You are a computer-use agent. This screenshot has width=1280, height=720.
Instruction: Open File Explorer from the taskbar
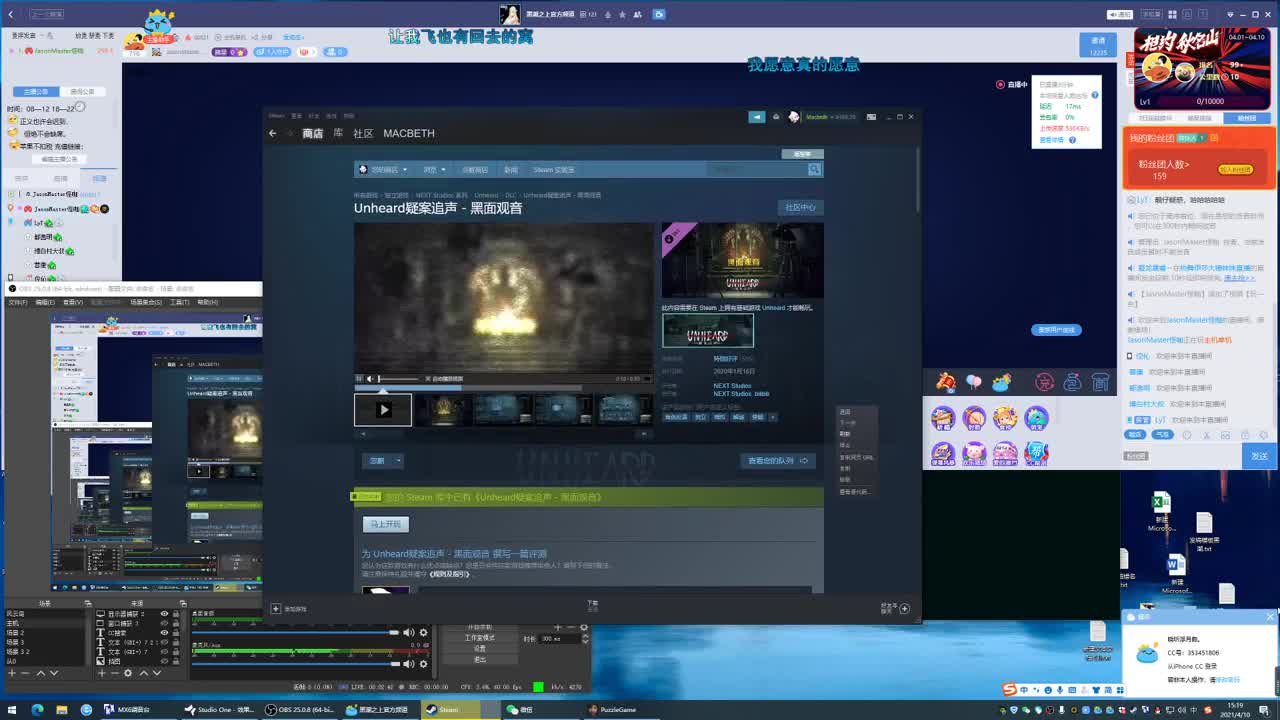[61, 710]
